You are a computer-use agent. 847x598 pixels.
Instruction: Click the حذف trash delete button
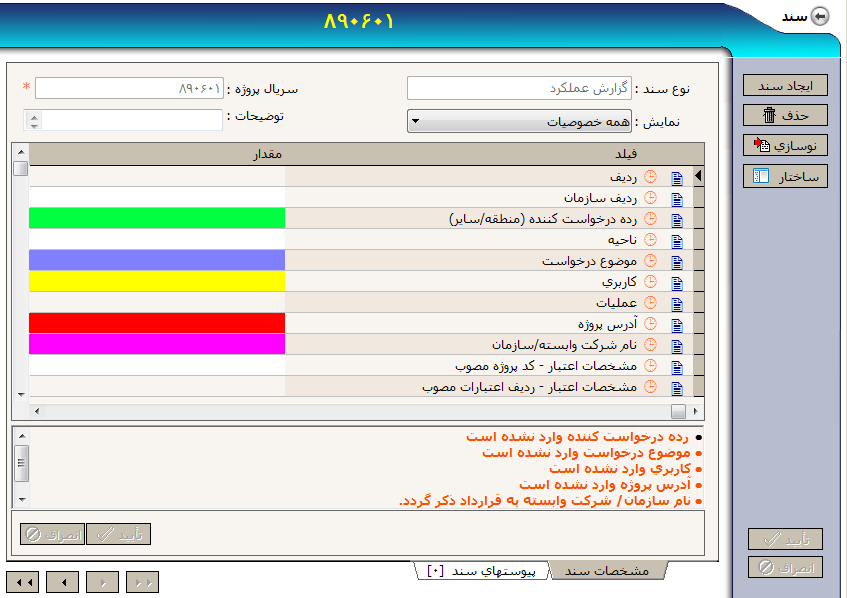pyautogui.click(x=785, y=115)
